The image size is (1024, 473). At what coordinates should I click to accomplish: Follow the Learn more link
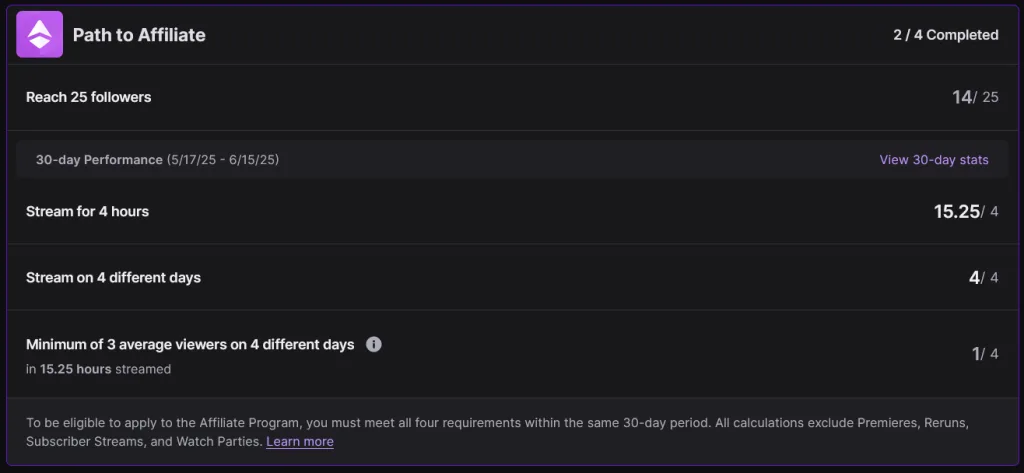pyautogui.click(x=300, y=442)
